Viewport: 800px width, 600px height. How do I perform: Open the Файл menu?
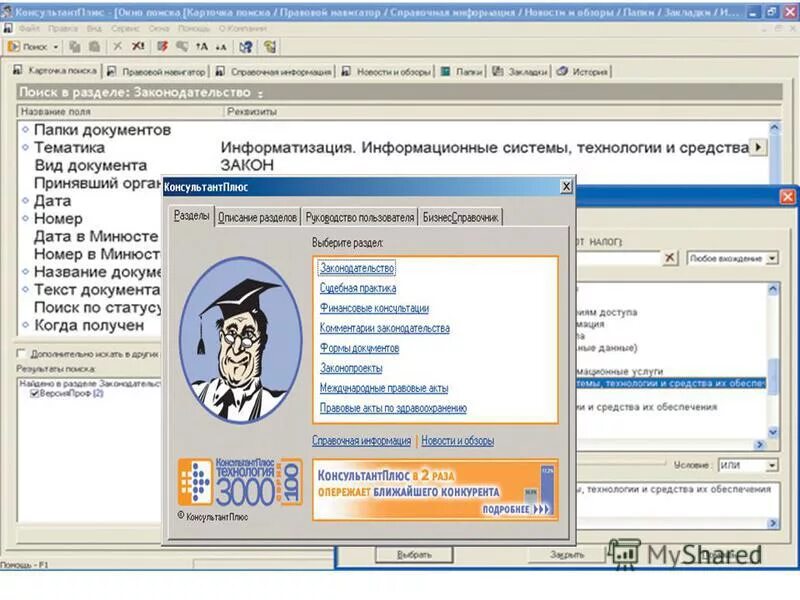point(29,29)
